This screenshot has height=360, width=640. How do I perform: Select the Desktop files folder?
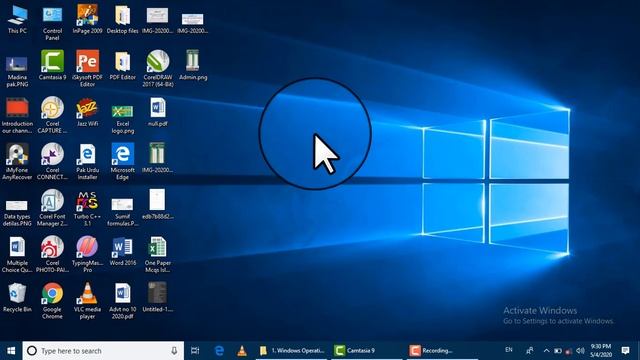[122, 19]
